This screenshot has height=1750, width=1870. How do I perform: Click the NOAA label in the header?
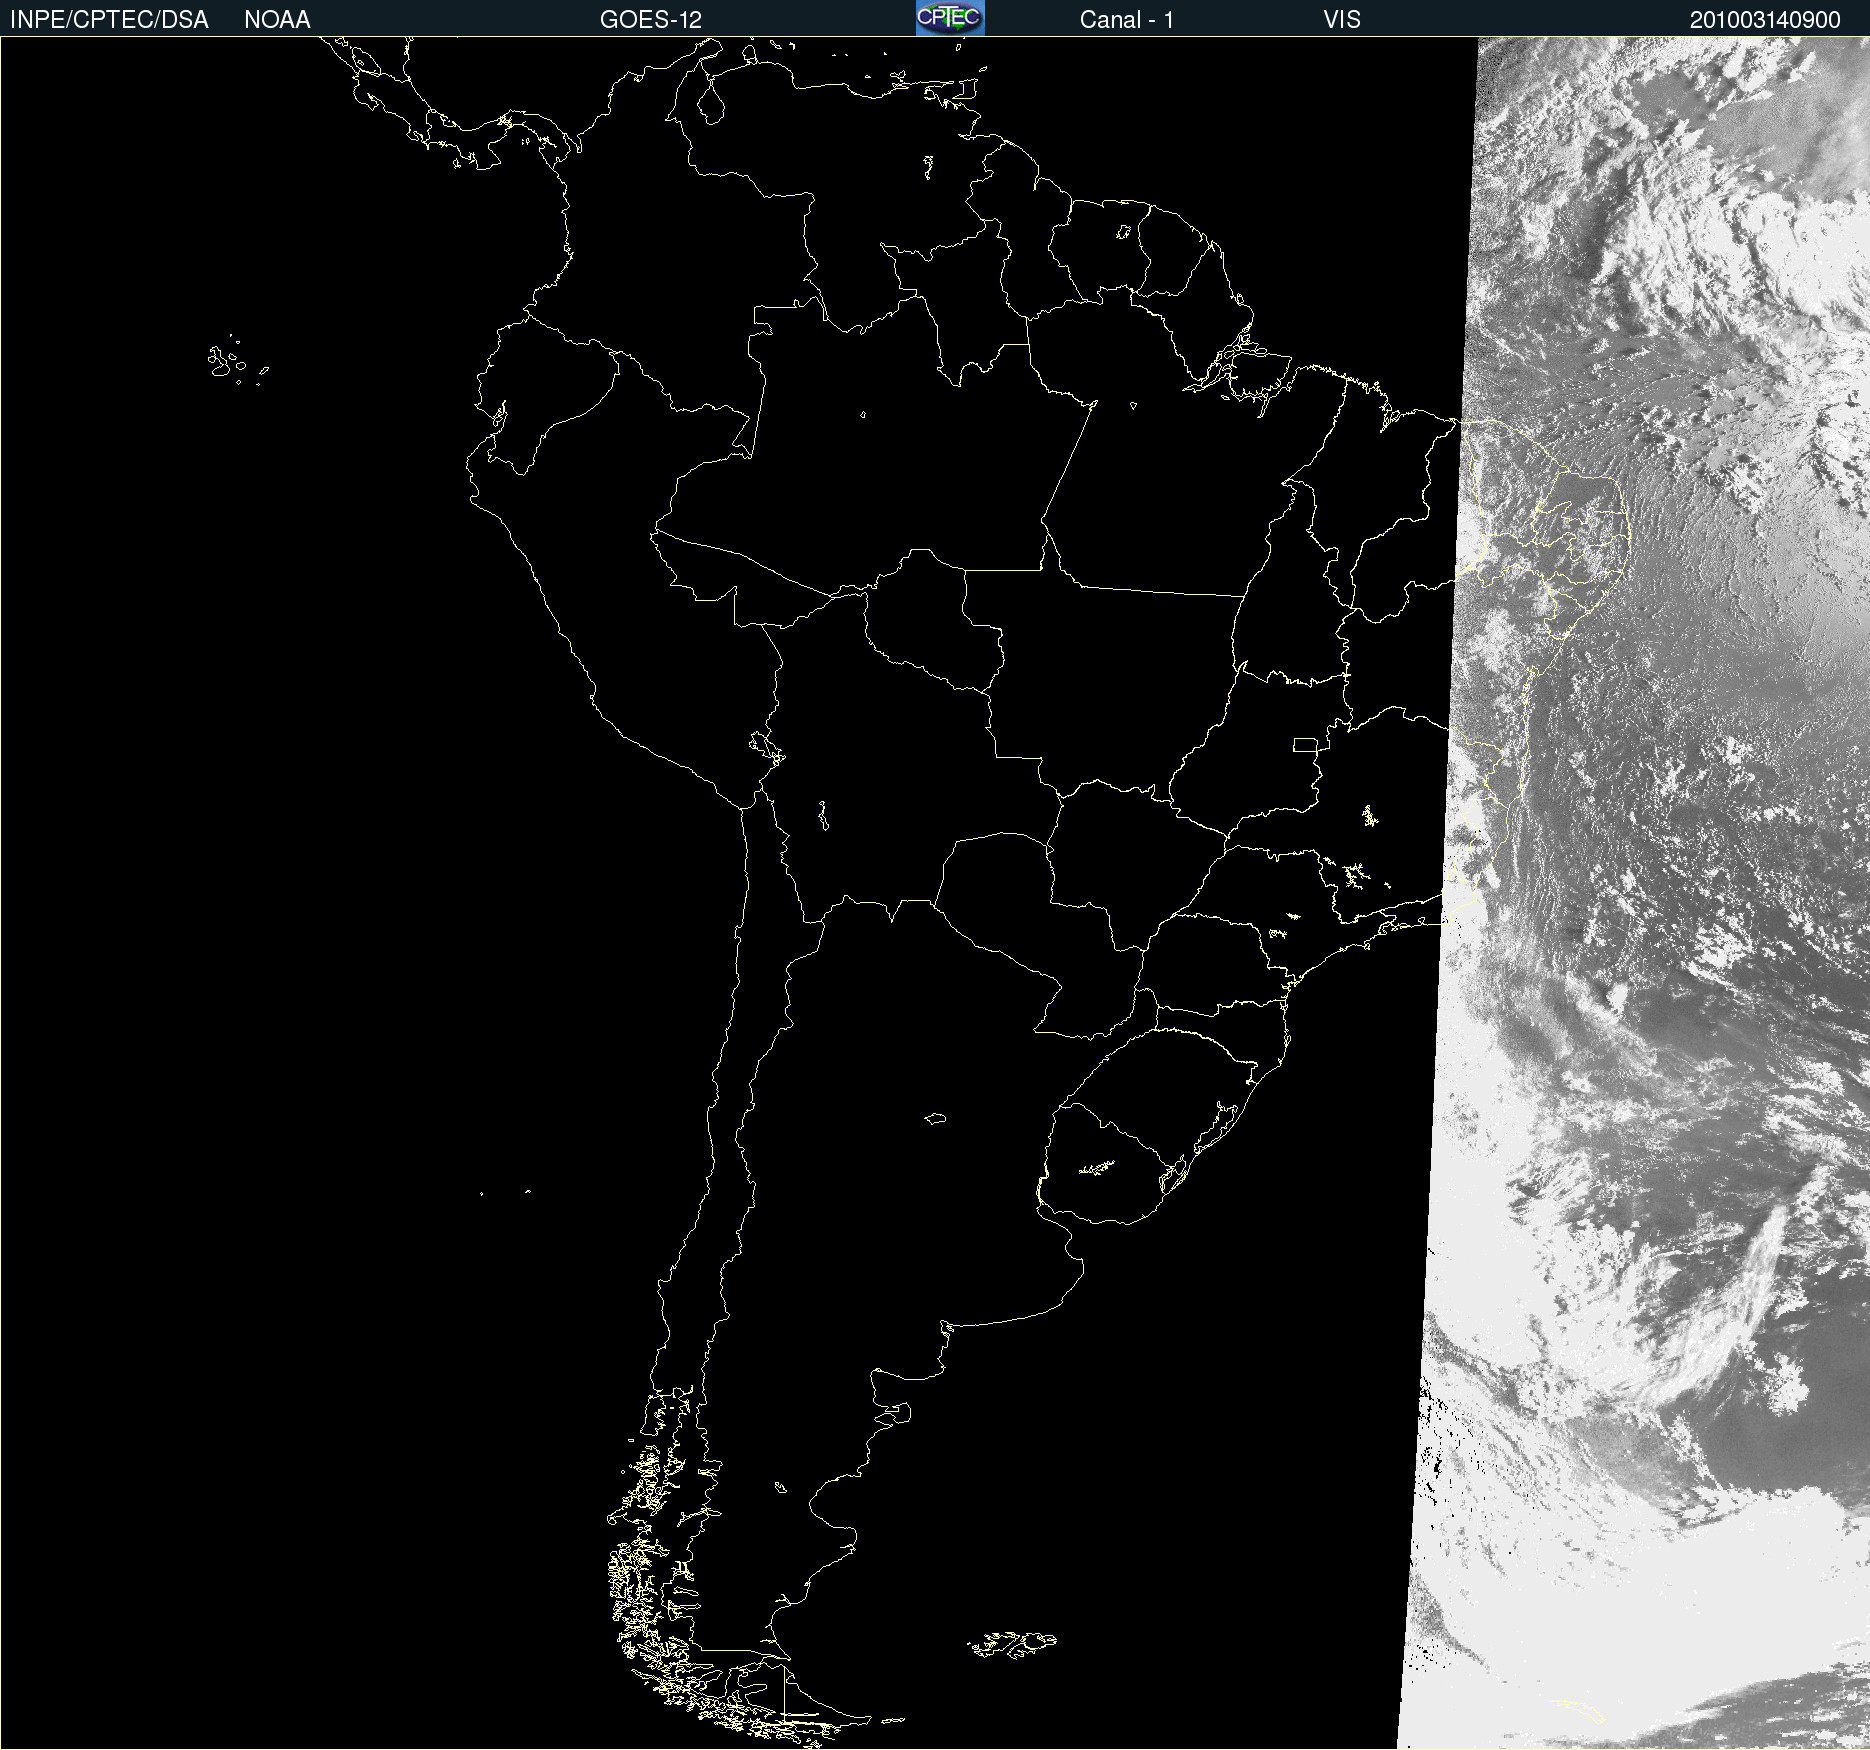(277, 20)
